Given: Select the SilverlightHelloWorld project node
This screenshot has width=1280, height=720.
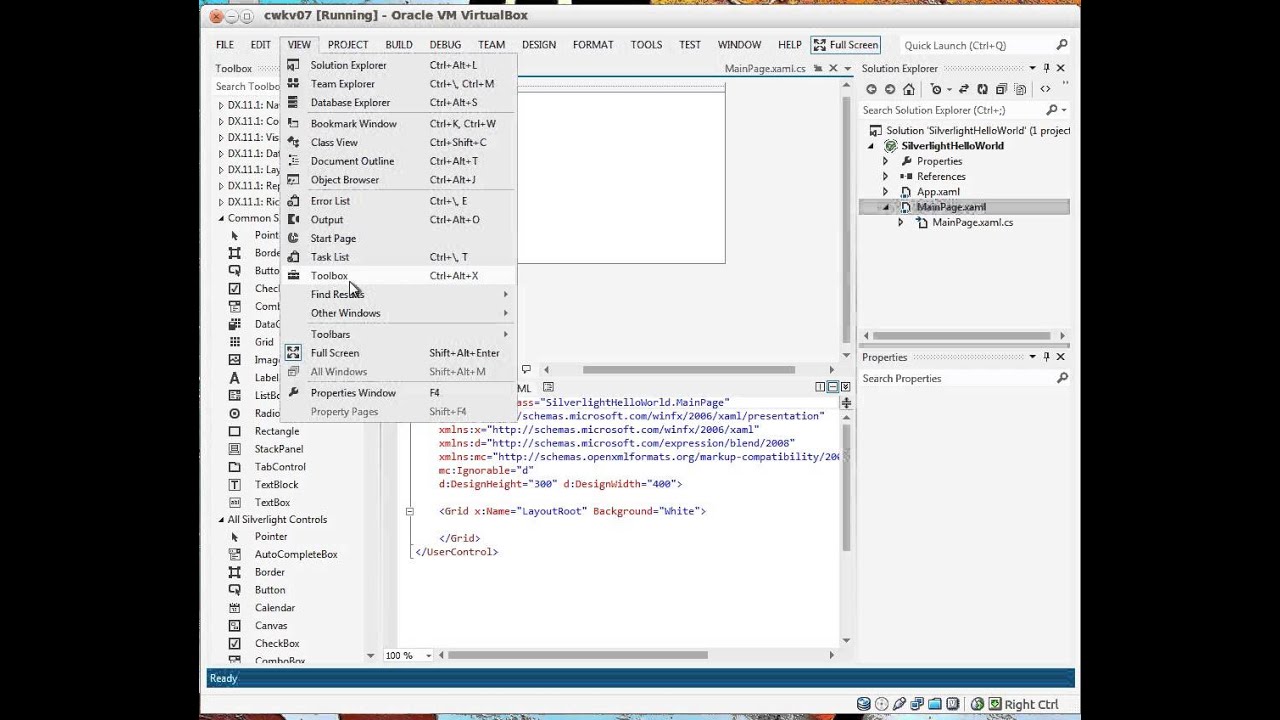Looking at the screenshot, I should [952, 146].
